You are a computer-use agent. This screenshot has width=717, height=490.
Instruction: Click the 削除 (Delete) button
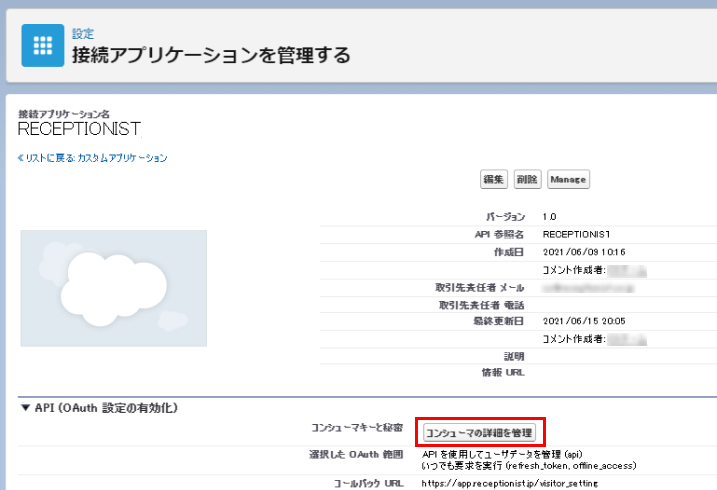527,179
